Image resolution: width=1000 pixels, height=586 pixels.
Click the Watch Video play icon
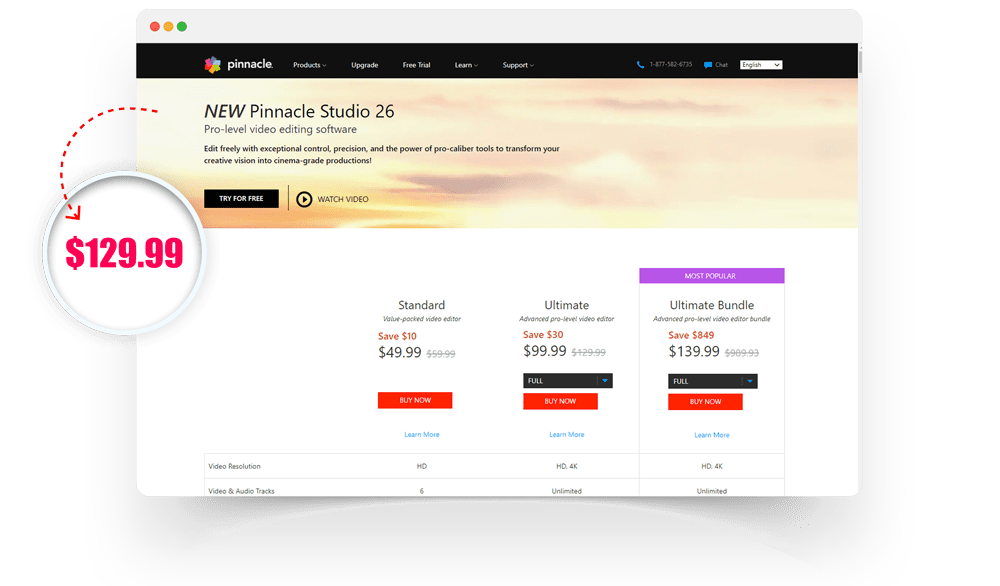coord(304,199)
